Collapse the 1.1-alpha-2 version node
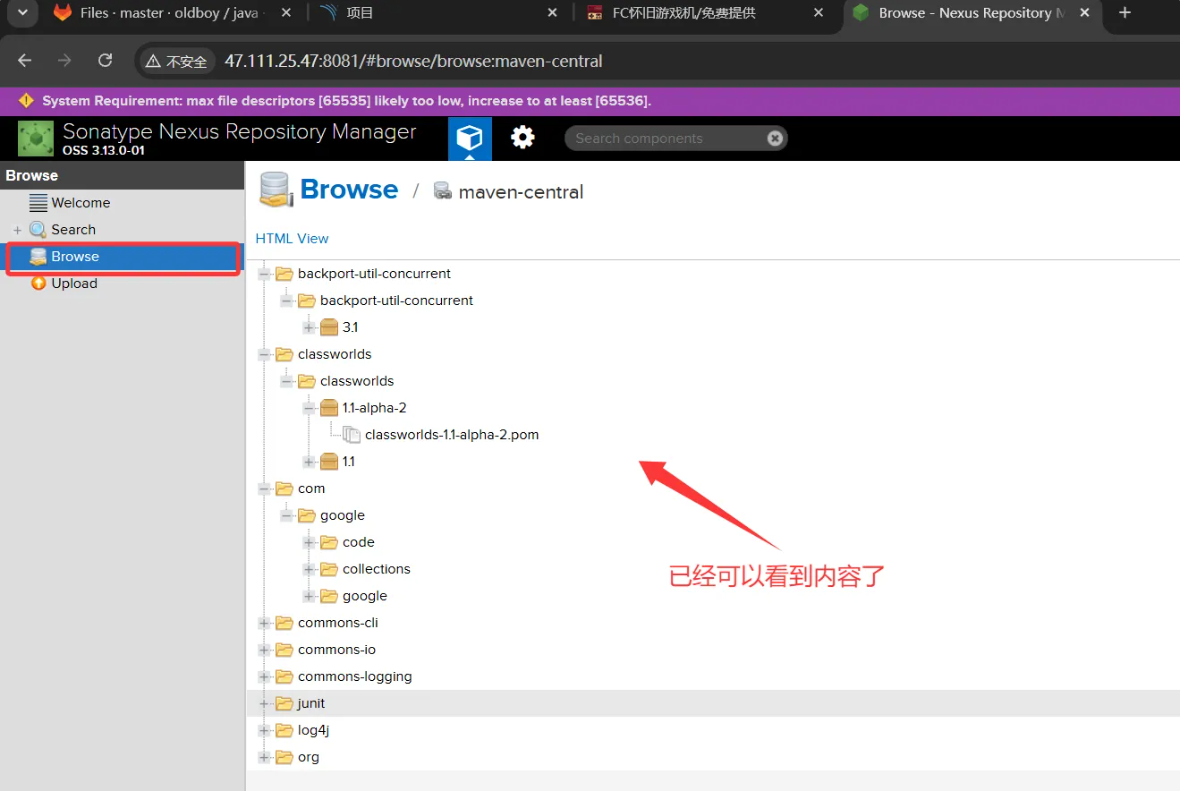This screenshot has width=1182, height=791. pos(308,408)
